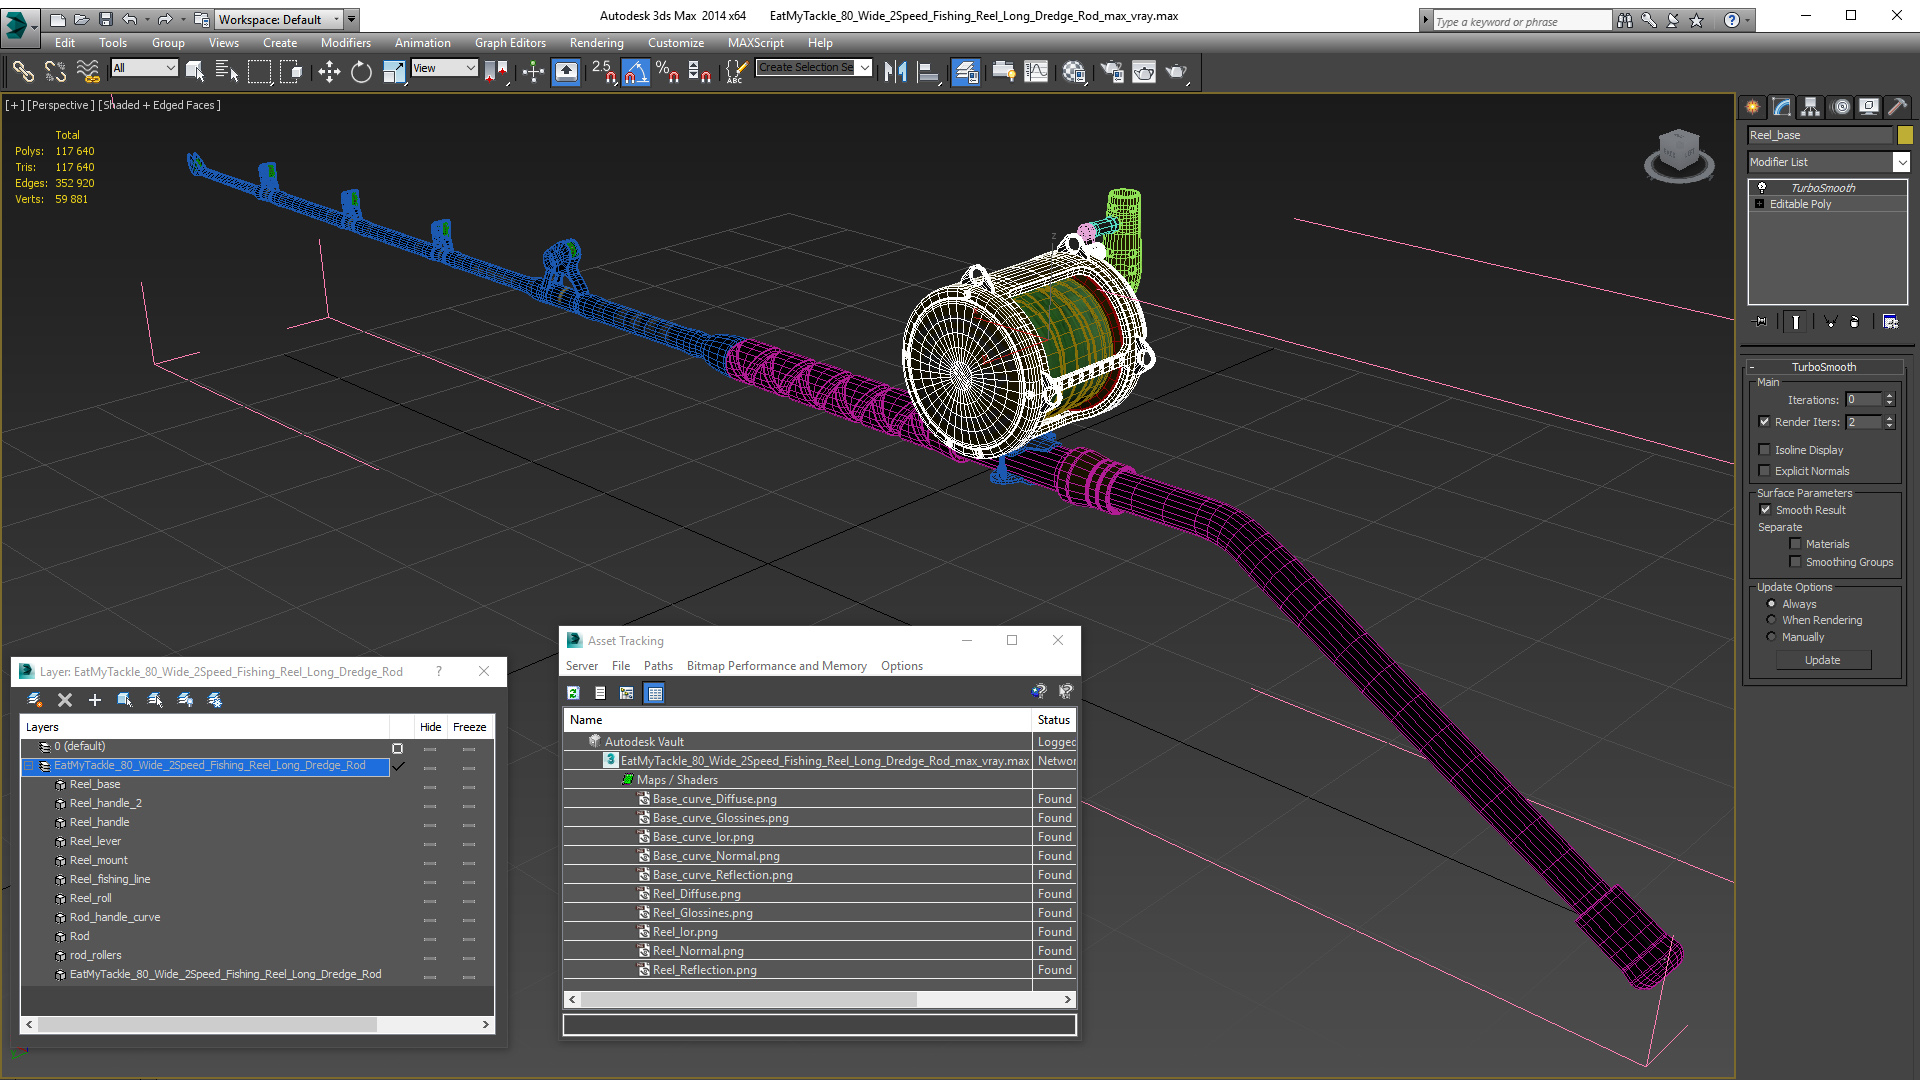Enable Isoline Display checkbox
This screenshot has height=1080, width=1920.
click(x=1765, y=450)
